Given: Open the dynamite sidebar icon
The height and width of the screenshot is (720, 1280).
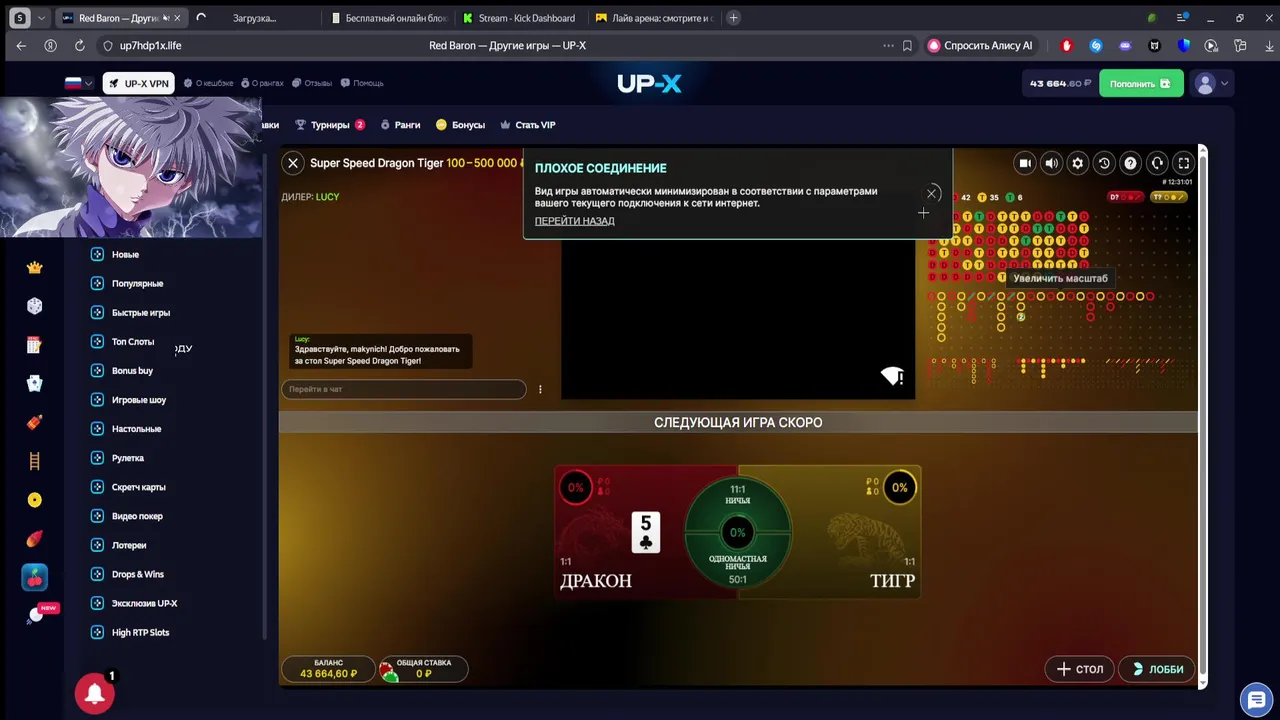Looking at the screenshot, I should [35, 422].
